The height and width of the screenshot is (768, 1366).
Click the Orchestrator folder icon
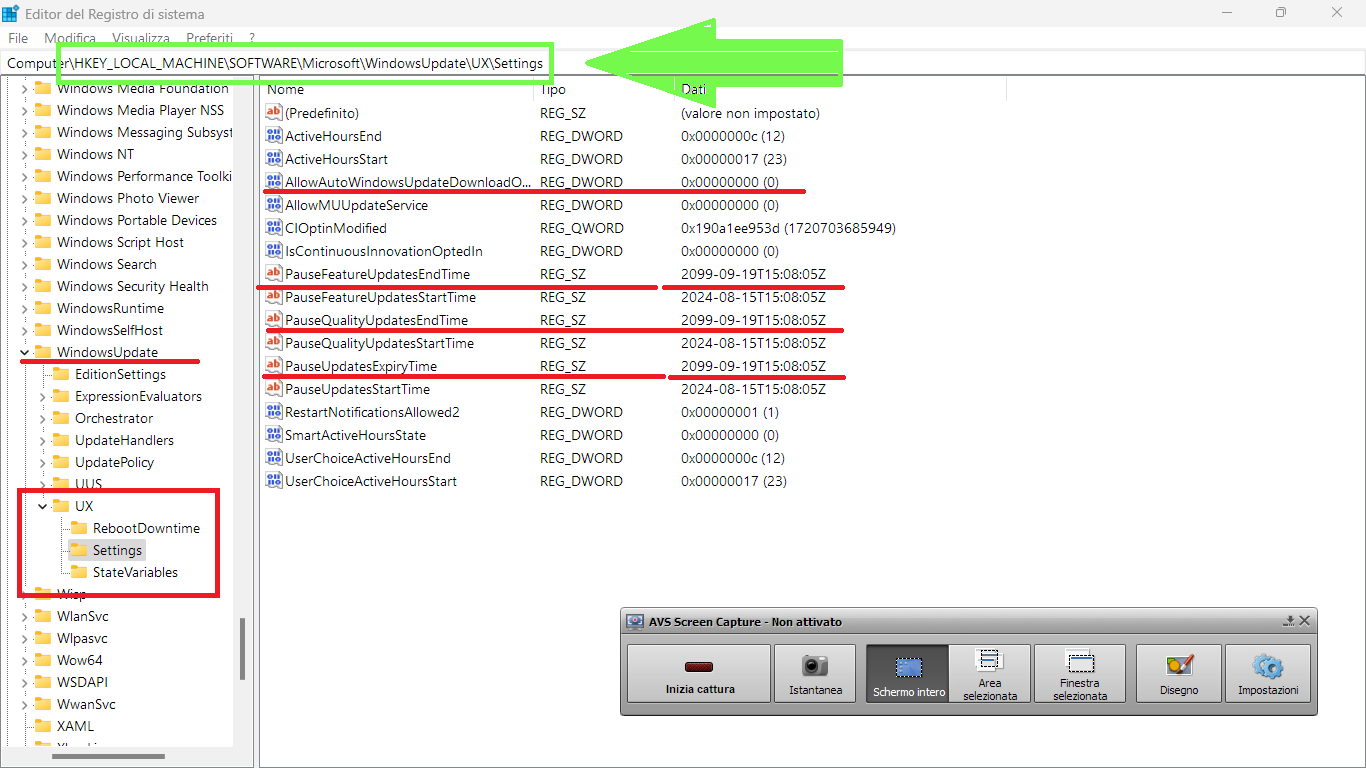point(60,418)
